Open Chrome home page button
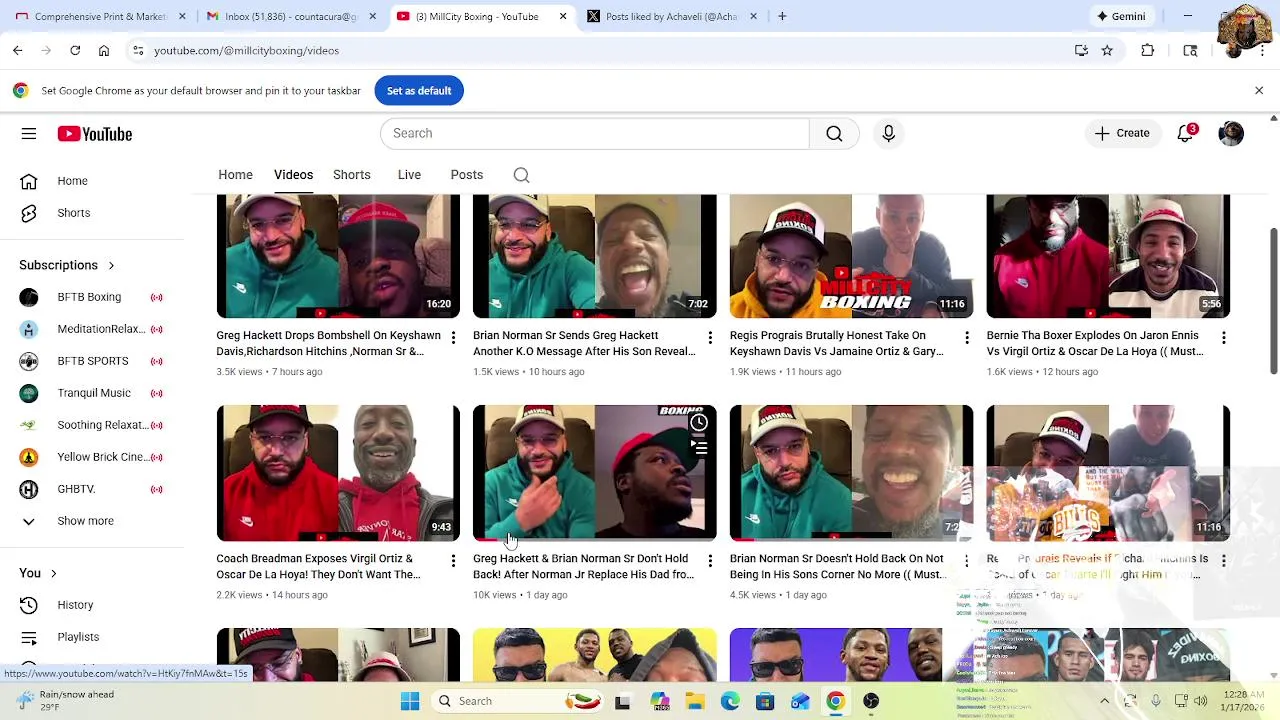The width and height of the screenshot is (1280, 720). click(x=104, y=50)
